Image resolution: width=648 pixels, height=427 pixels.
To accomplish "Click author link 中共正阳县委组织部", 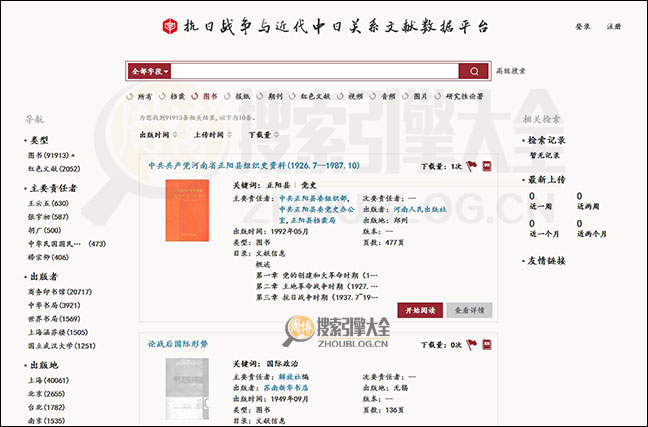I will point(314,198).
